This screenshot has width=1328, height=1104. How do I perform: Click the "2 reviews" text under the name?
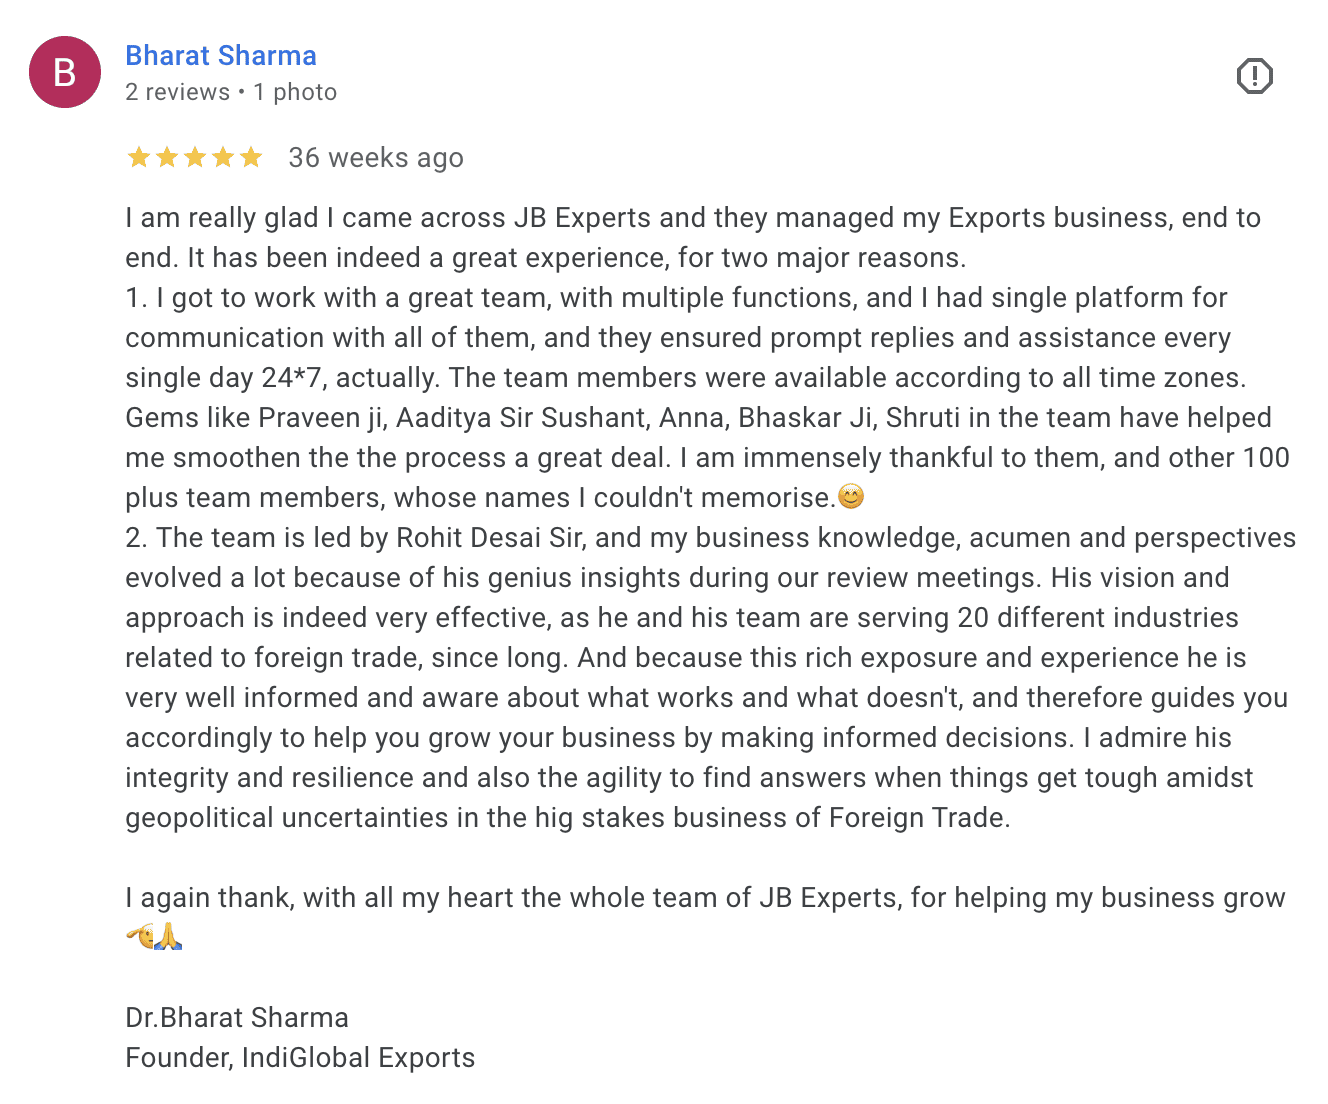(177, 92)
